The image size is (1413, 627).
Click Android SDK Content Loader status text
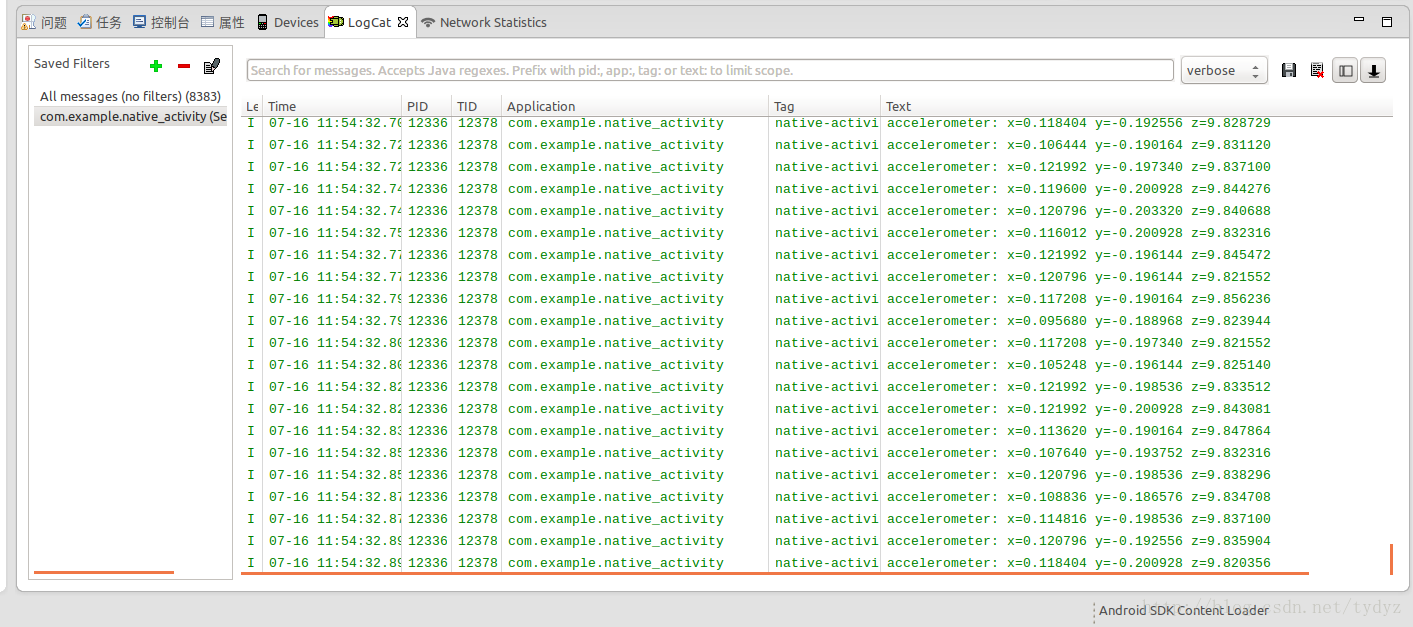point(1183,610)
